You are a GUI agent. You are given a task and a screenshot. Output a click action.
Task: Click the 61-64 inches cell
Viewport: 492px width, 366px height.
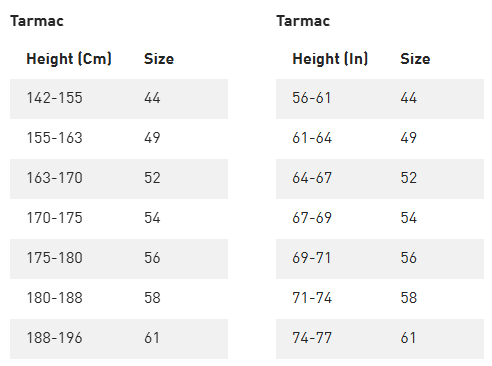312,138
